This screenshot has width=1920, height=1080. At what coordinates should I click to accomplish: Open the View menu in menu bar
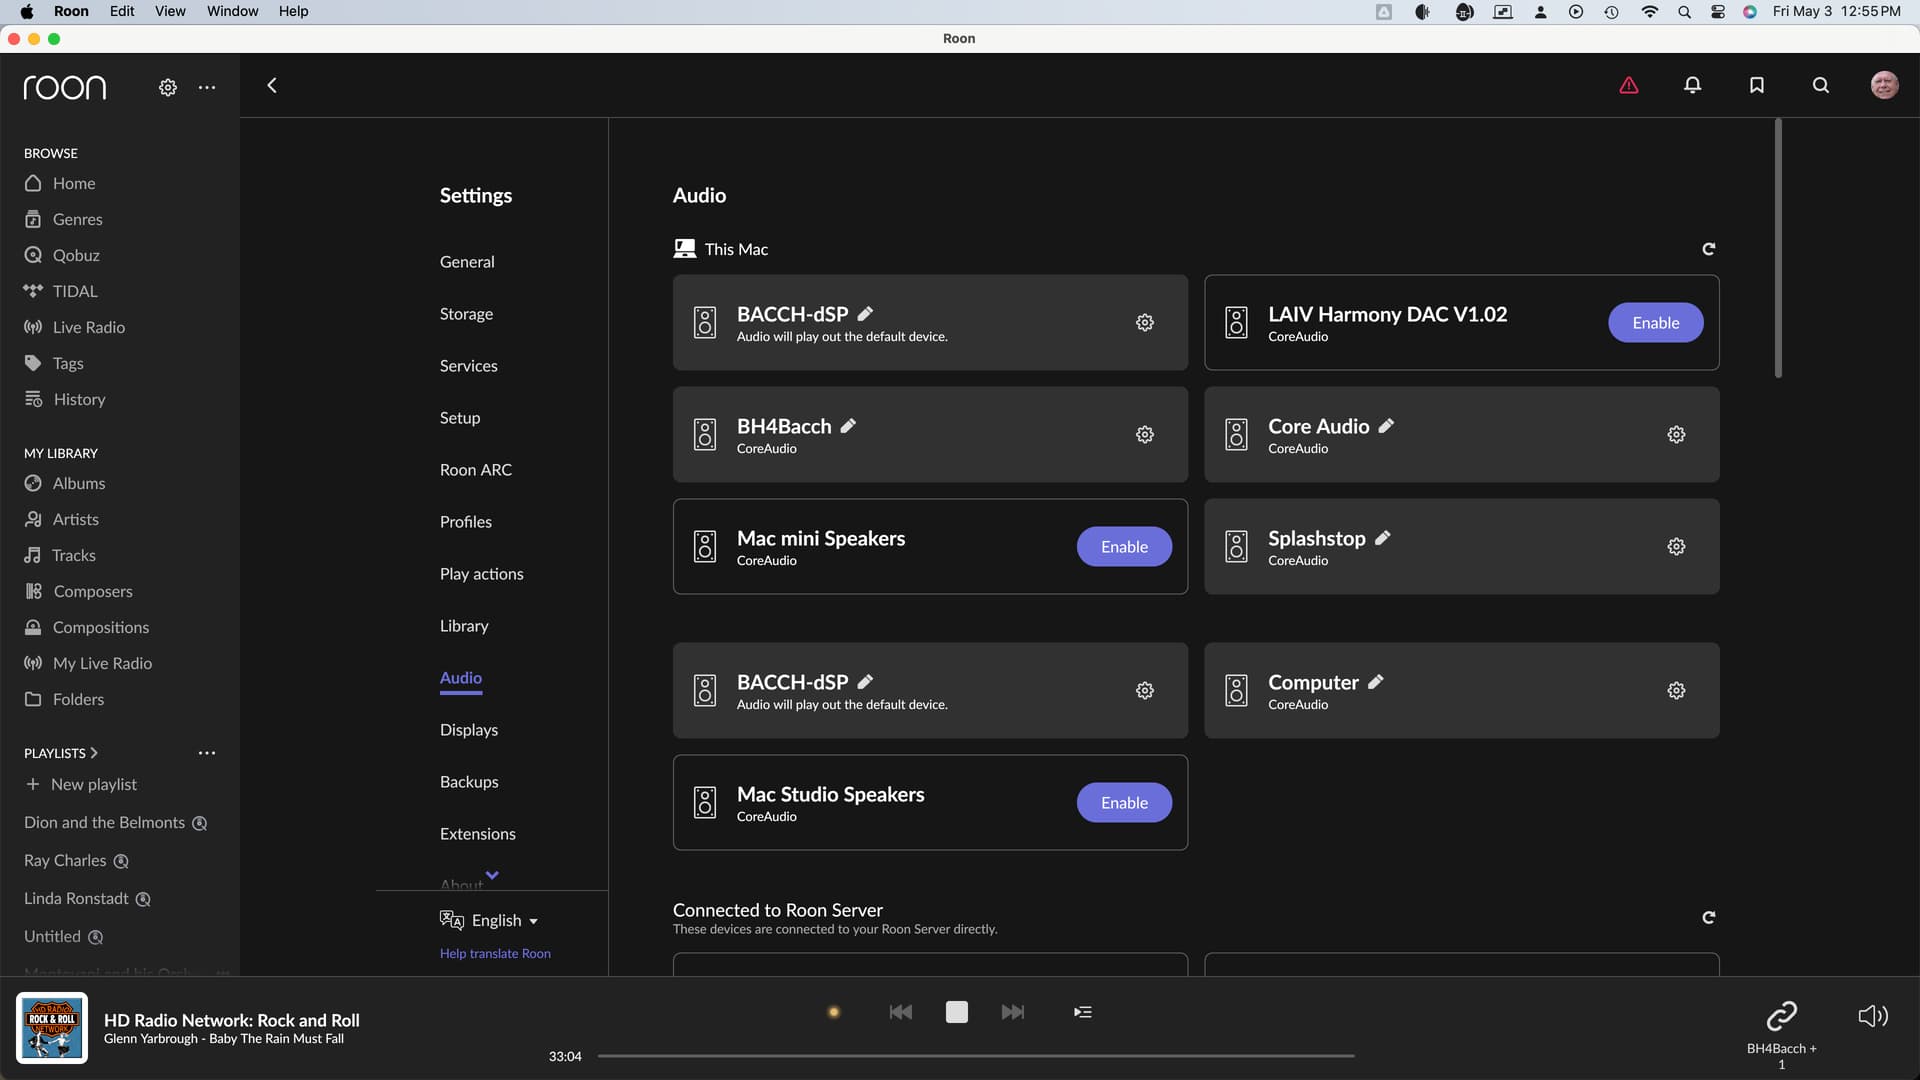(x=170, y=11)
